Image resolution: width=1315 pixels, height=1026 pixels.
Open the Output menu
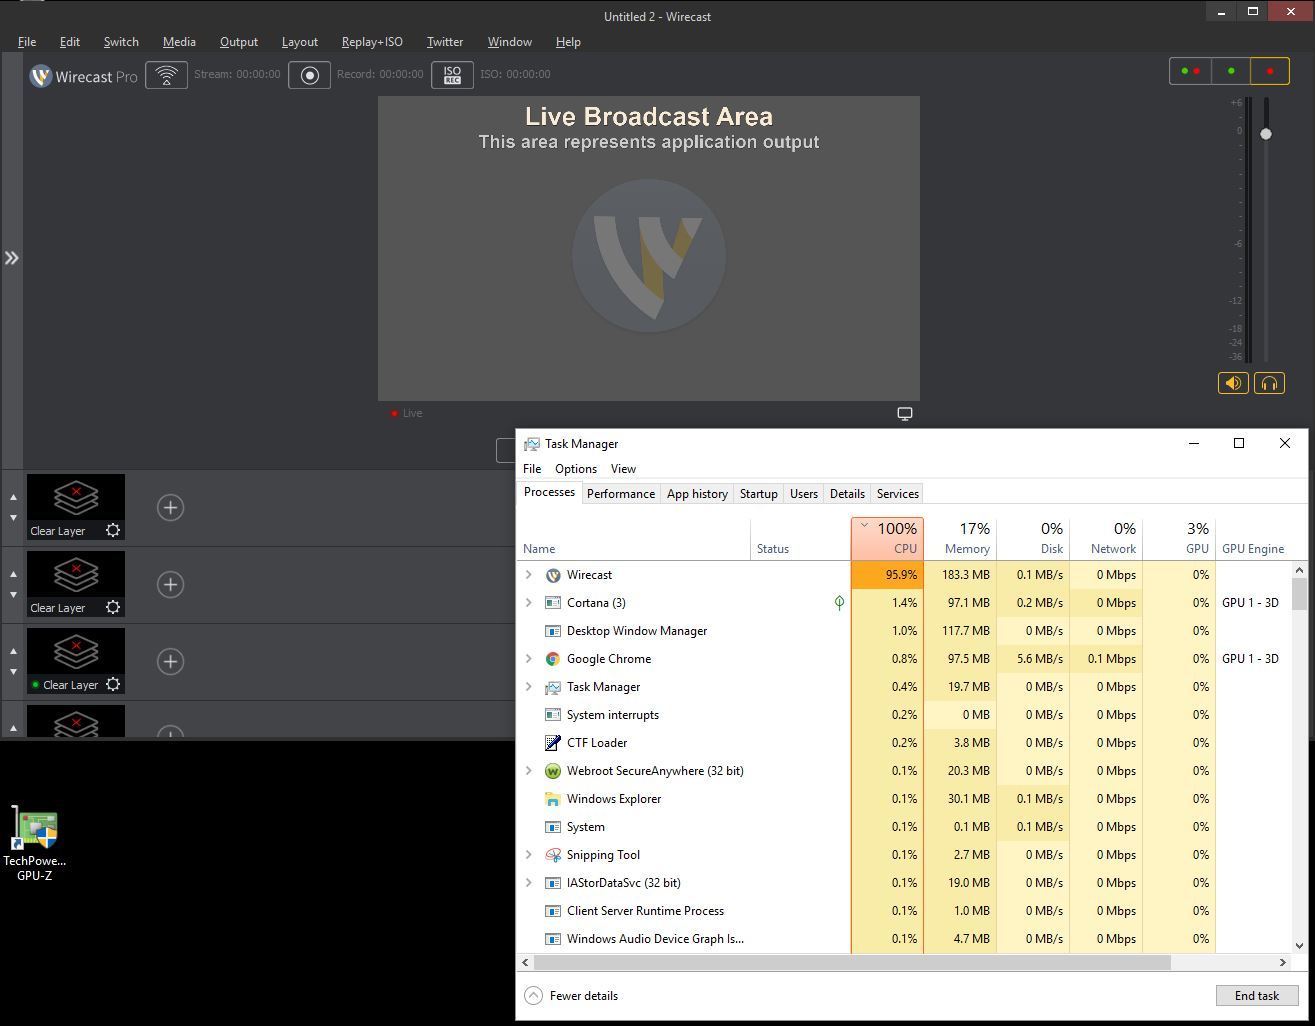tap(239, 42)
